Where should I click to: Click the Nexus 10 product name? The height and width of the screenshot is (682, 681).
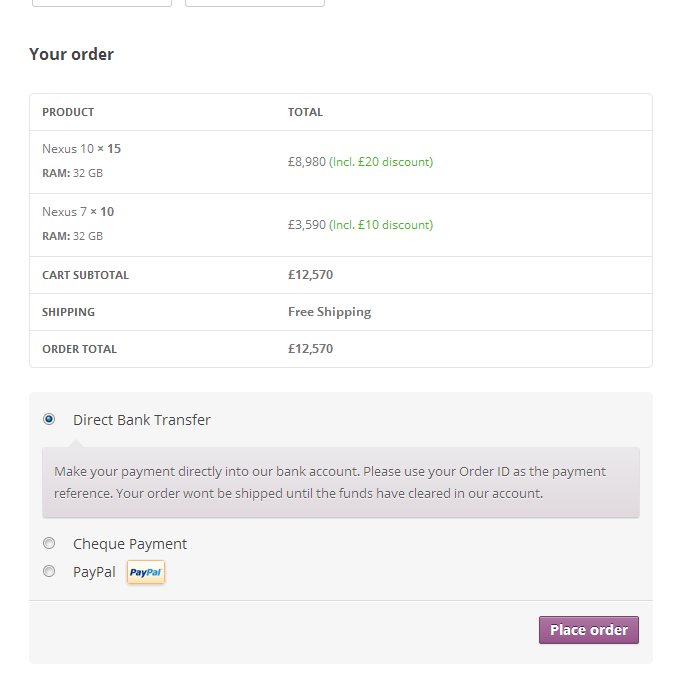pos(68,149)
